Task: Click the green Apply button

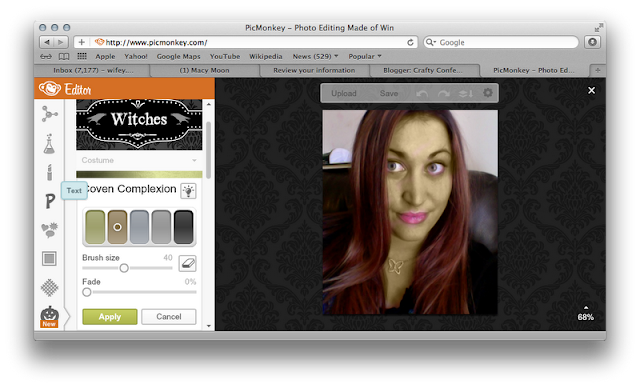Action: click(110, 317)
